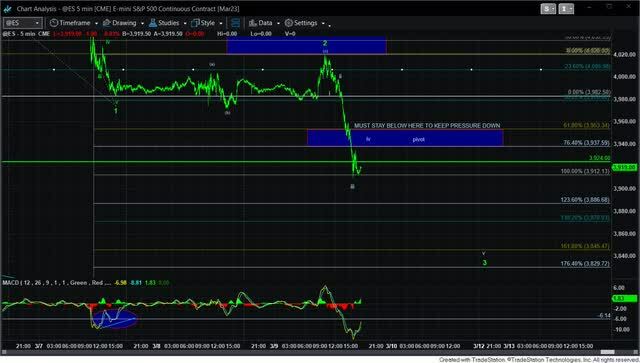Screen dimensions: 640x363
Task: Click the Data bar-chart icon
Action: (253, 23)
